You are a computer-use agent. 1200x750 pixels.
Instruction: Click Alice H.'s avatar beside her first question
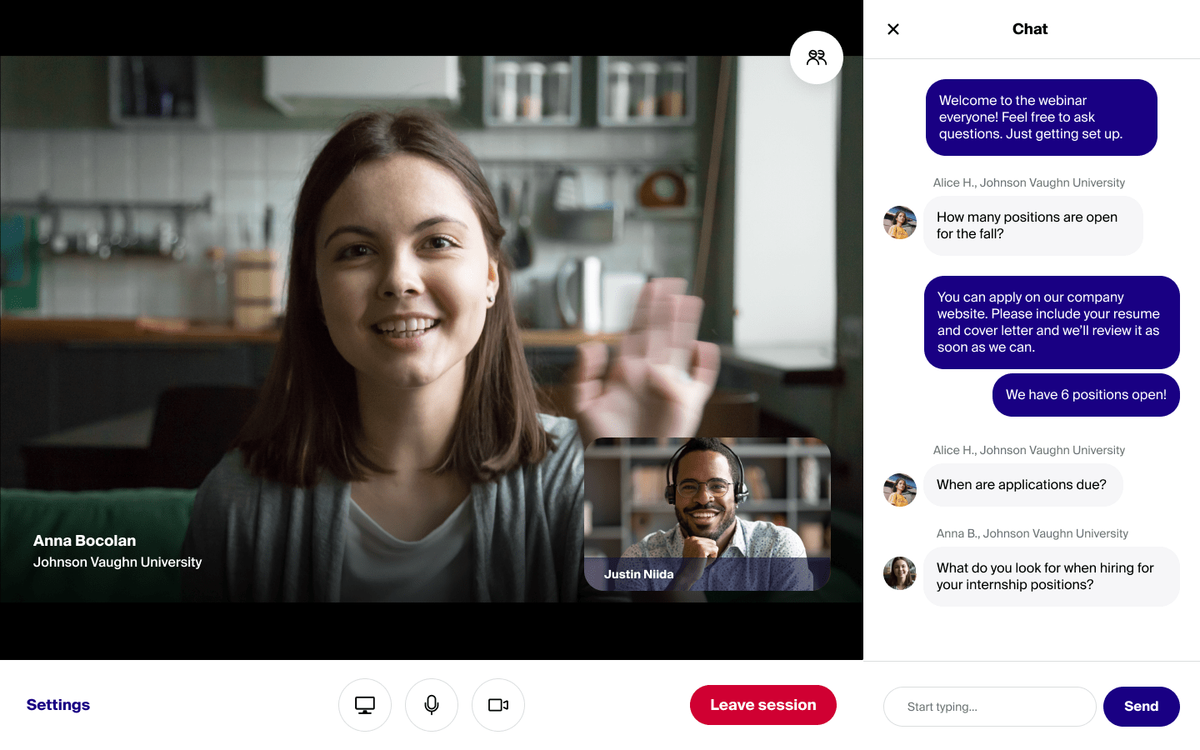pyautogui.click(x=899, y=222)
